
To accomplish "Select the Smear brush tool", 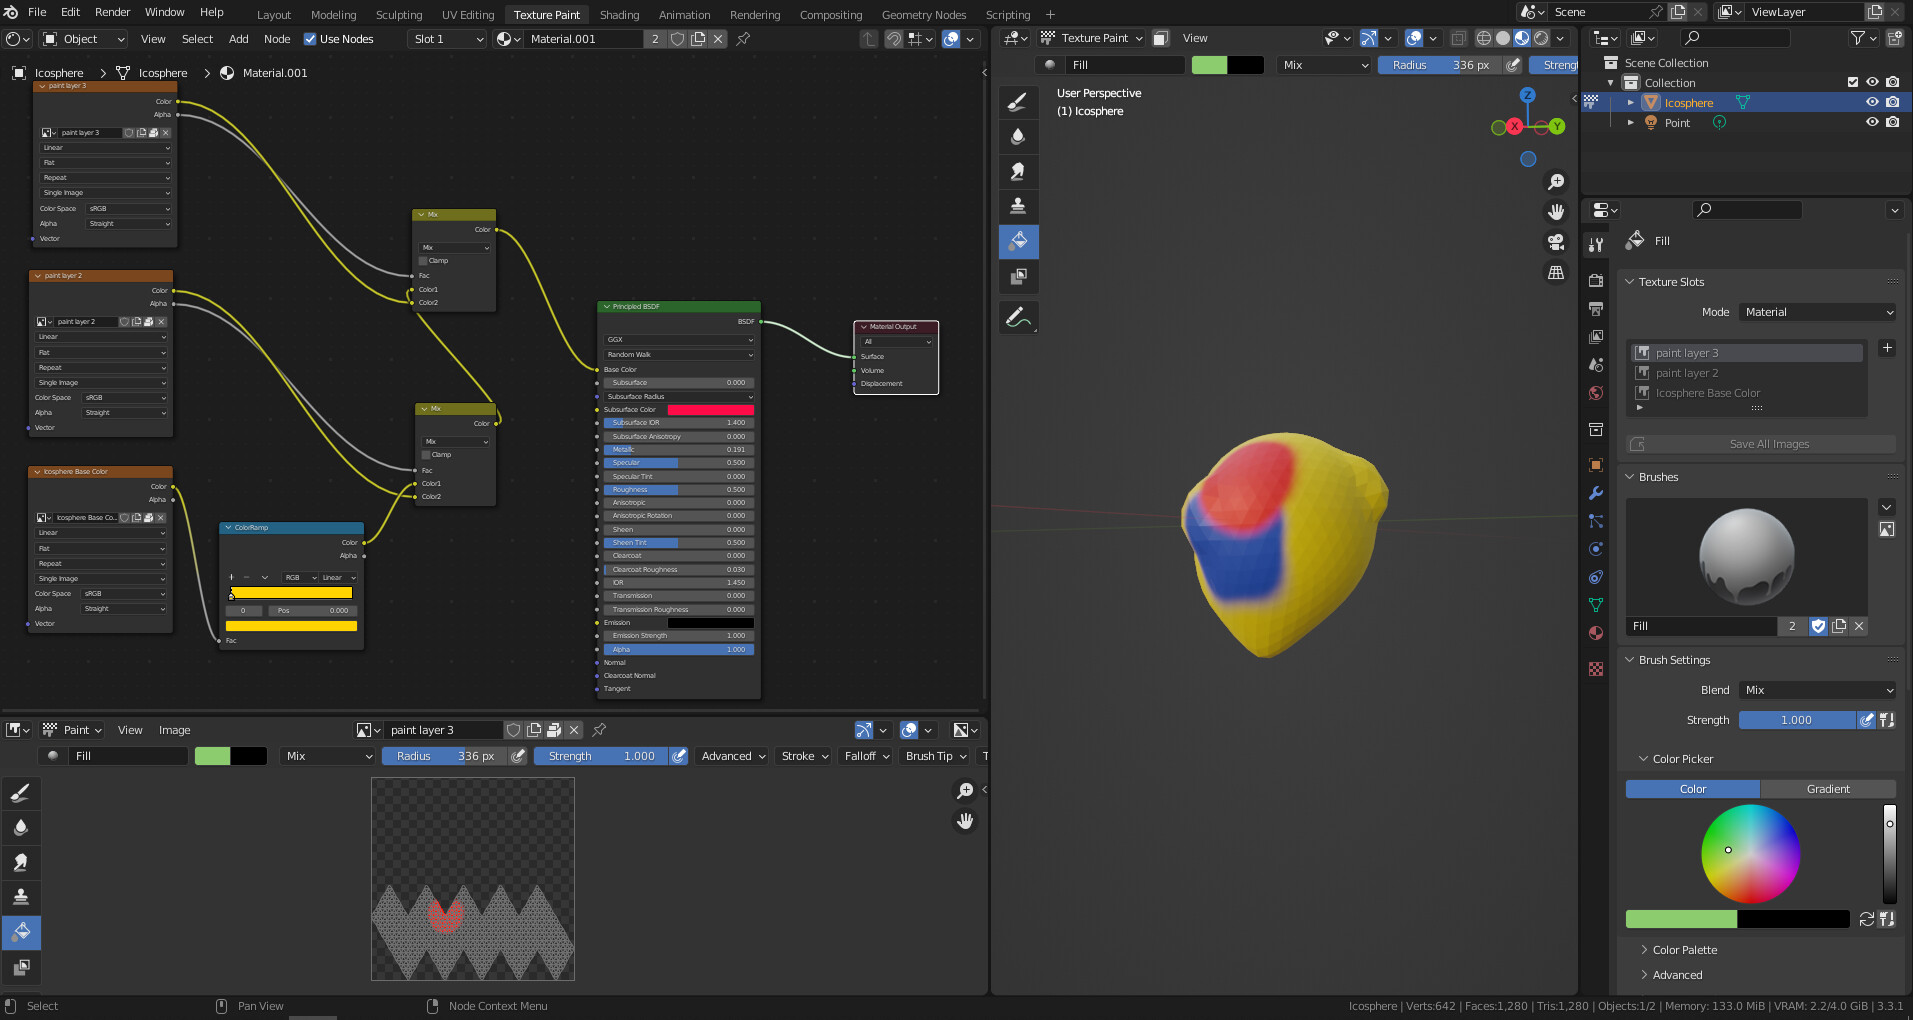I will point(1018,171).
